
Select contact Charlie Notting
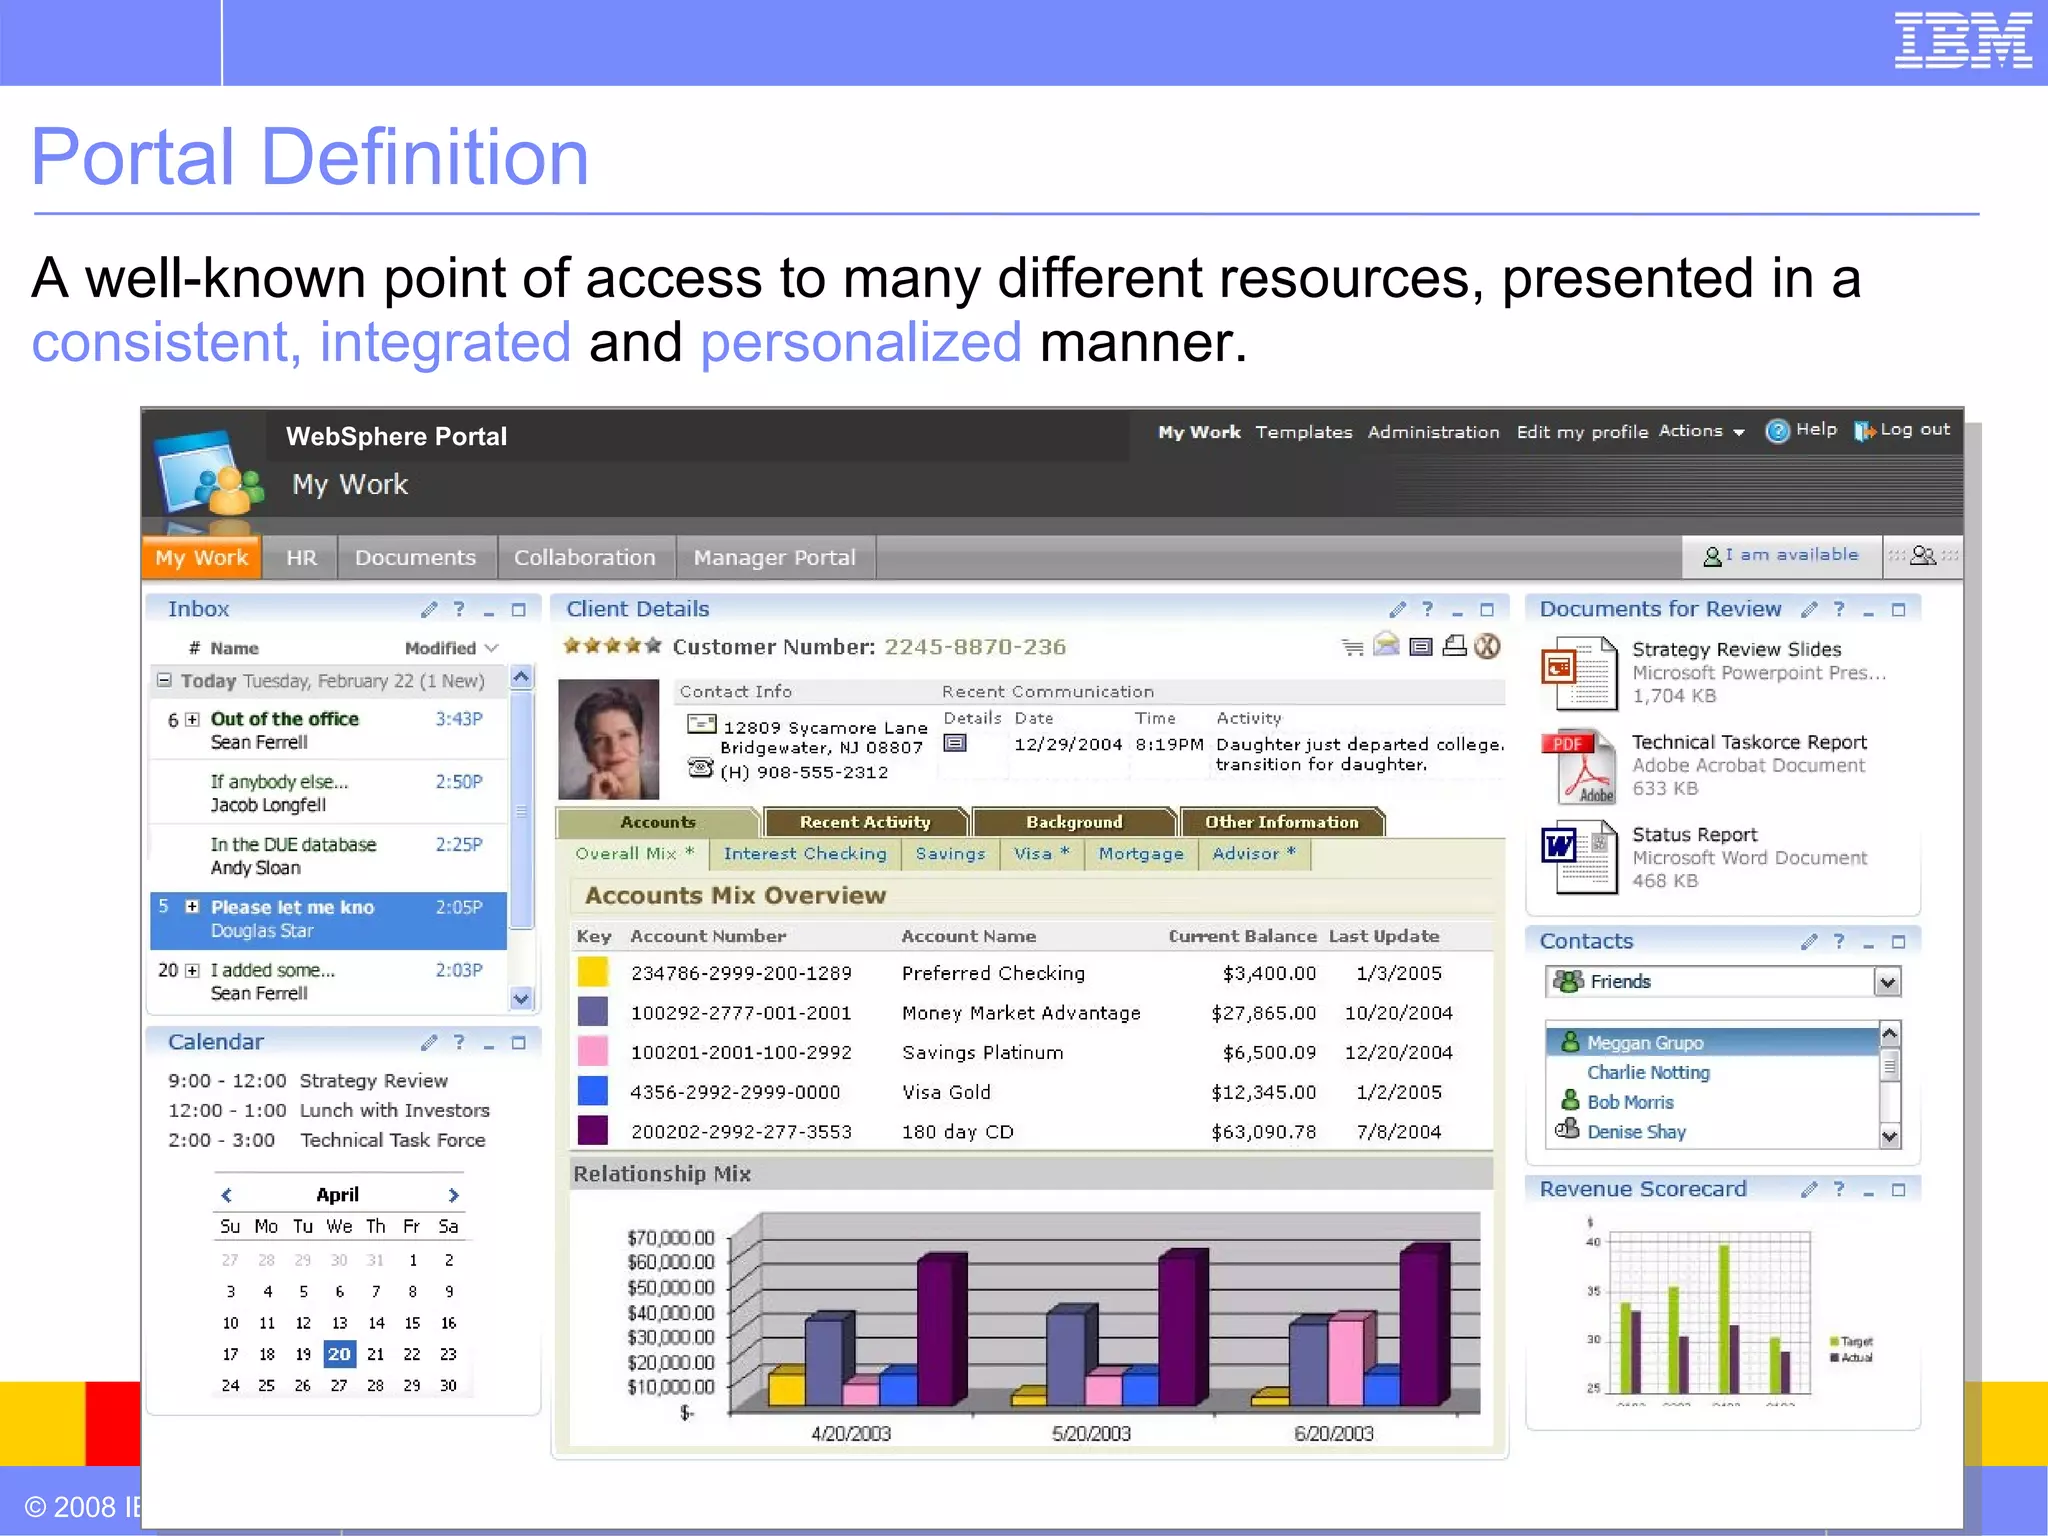coord(1648,1072)
